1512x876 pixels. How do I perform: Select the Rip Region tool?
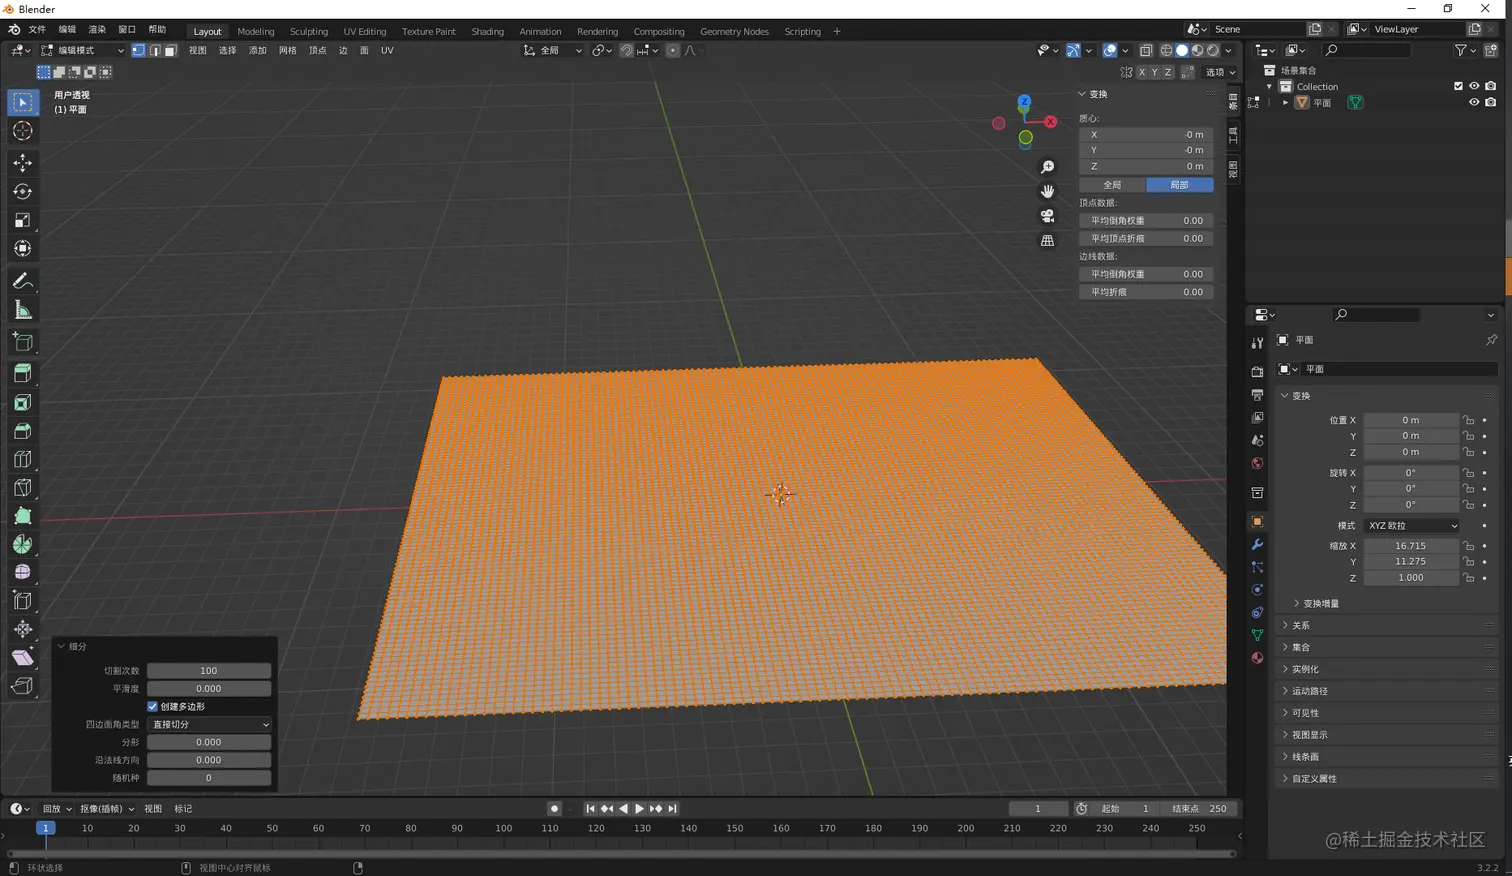[22, 686]
